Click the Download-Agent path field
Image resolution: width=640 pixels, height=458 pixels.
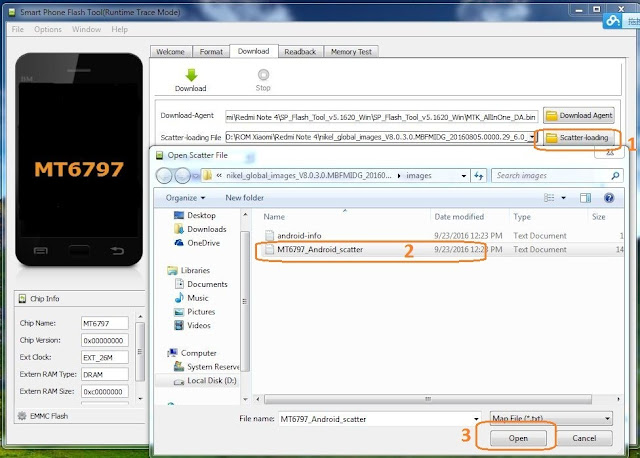click(x=382, y=117)
